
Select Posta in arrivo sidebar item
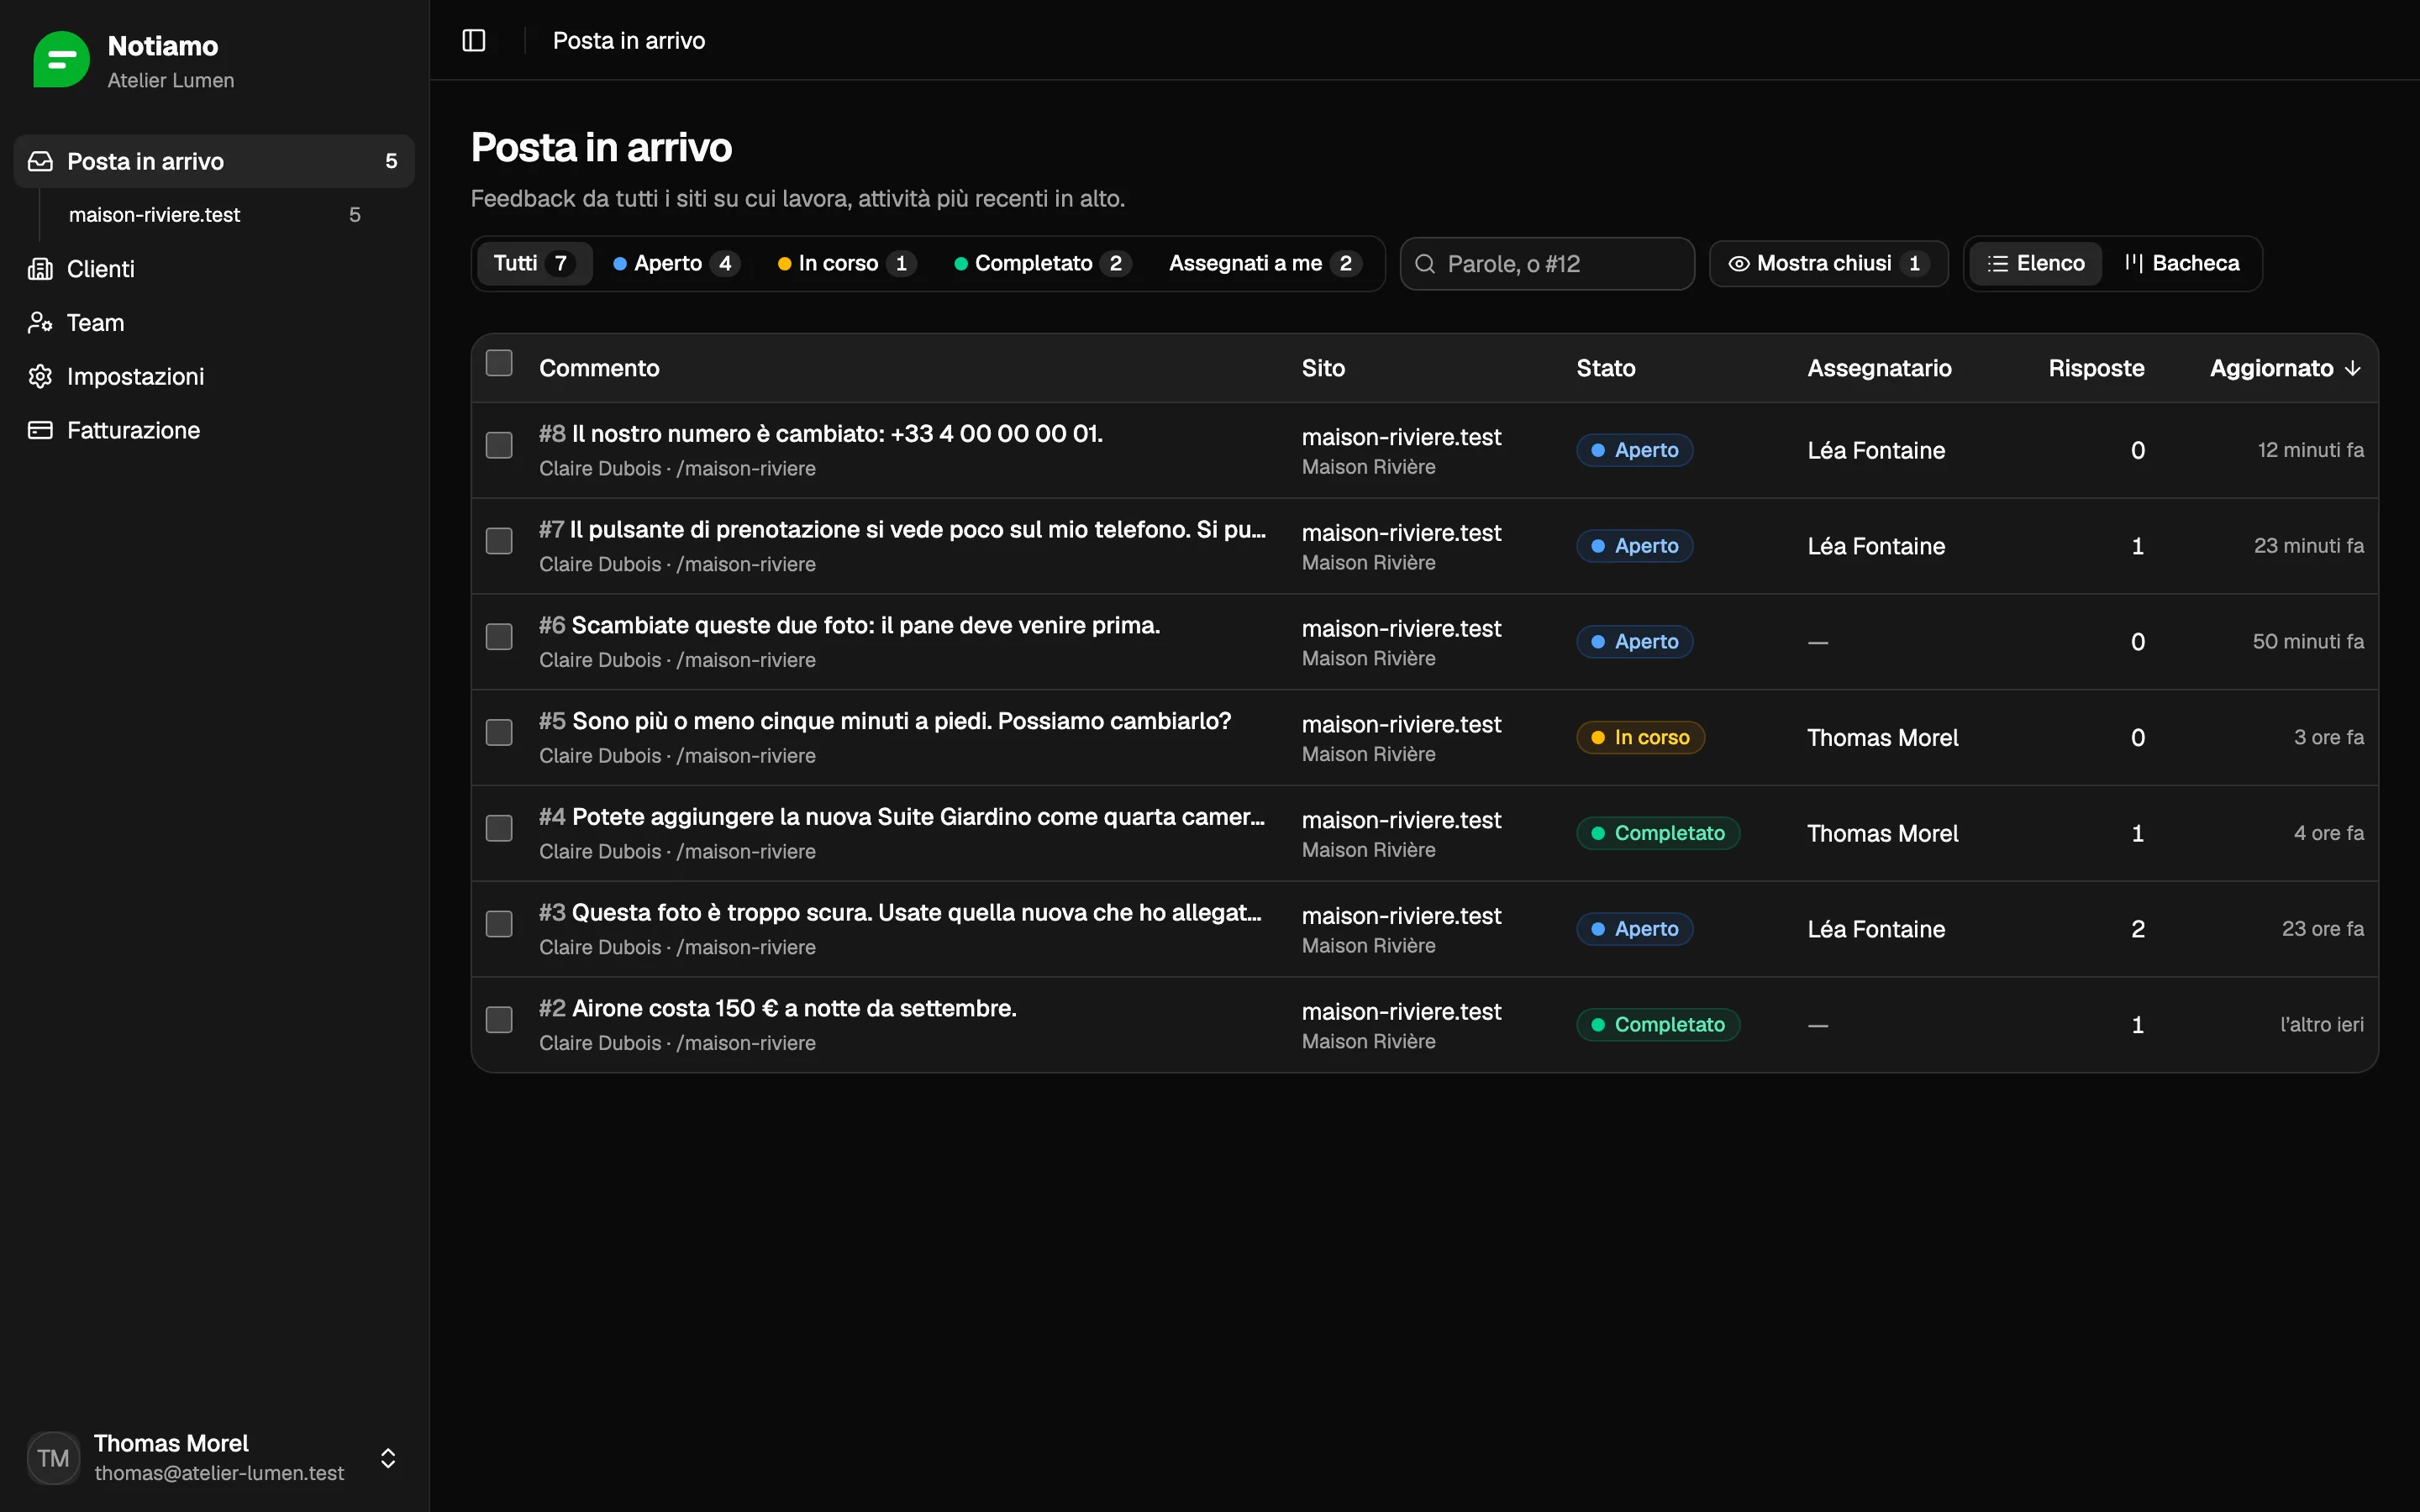coord(214,161)
